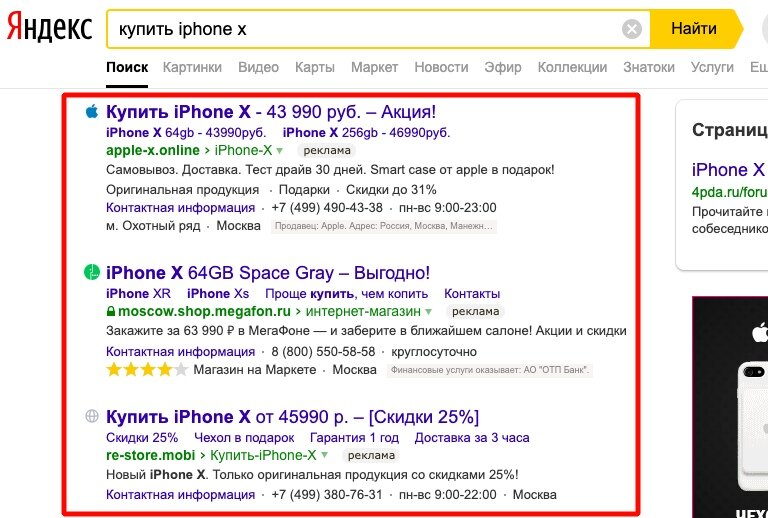Open the Скидки 25% sitelink

[x=142, y=438]
